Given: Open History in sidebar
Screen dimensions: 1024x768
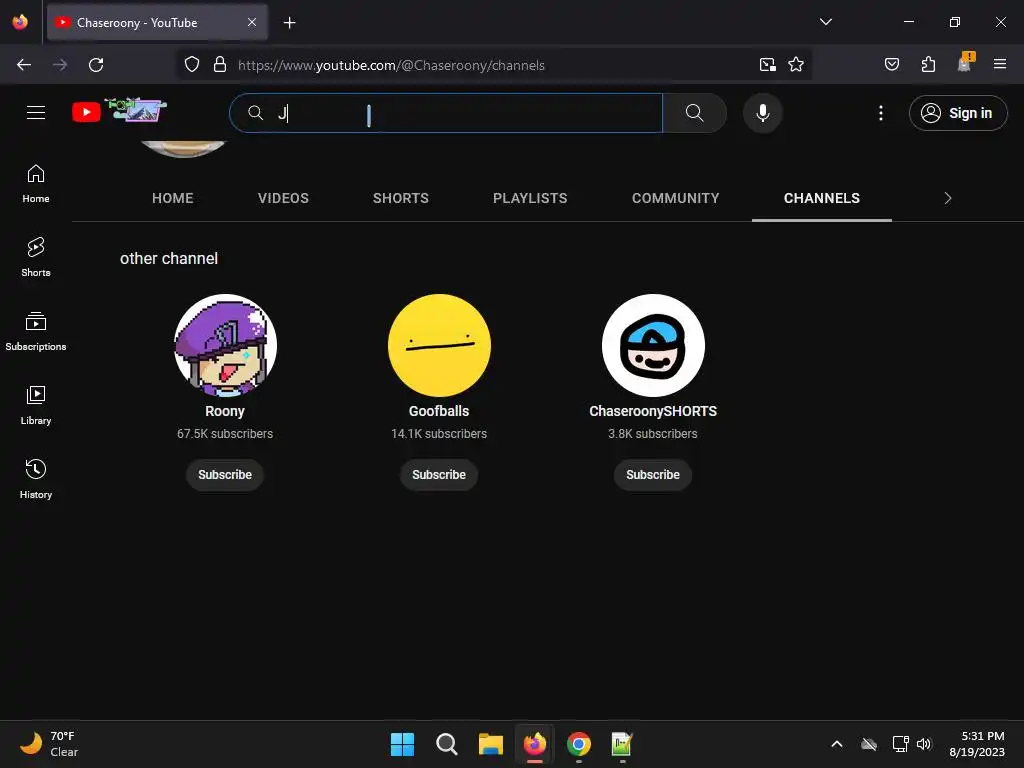Looking at the screenshot, I should coord(36,479).
